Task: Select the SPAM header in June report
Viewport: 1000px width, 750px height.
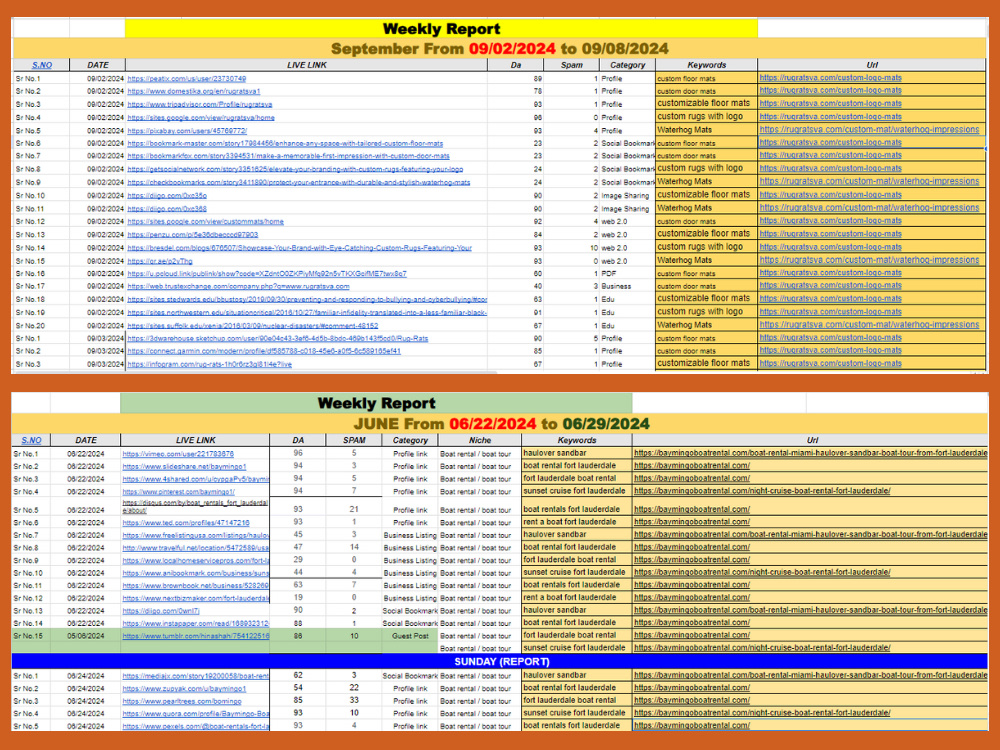Action: (x=354, y=441)
